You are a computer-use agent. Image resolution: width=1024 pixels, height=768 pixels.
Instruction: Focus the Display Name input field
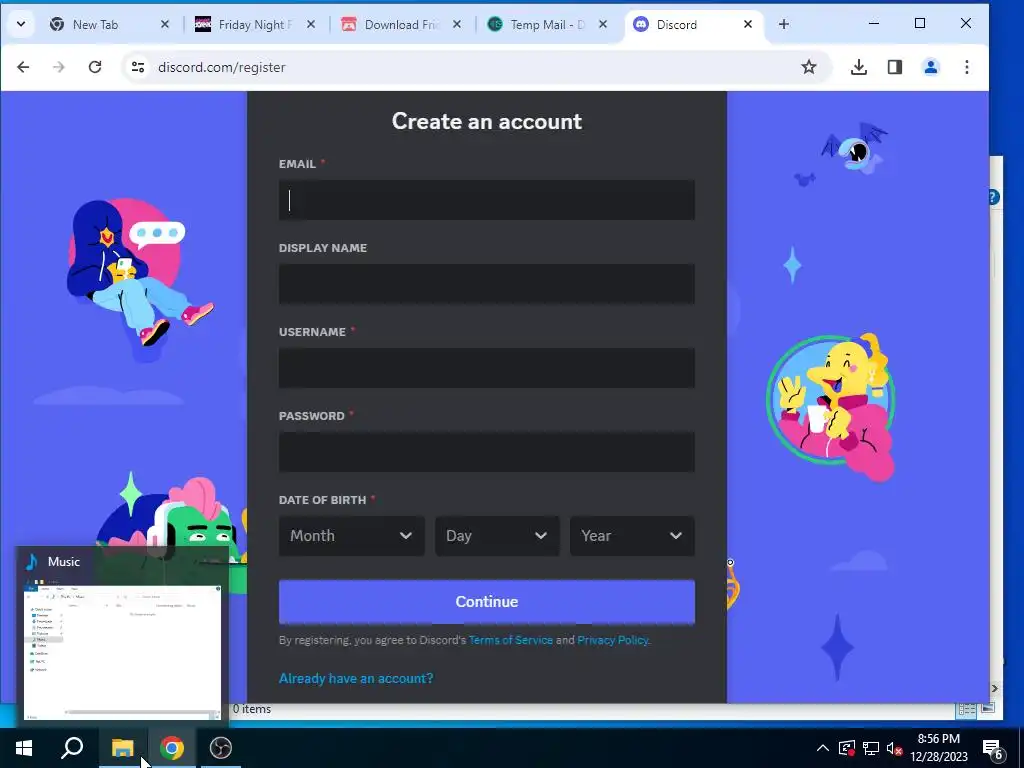point(487,284)
